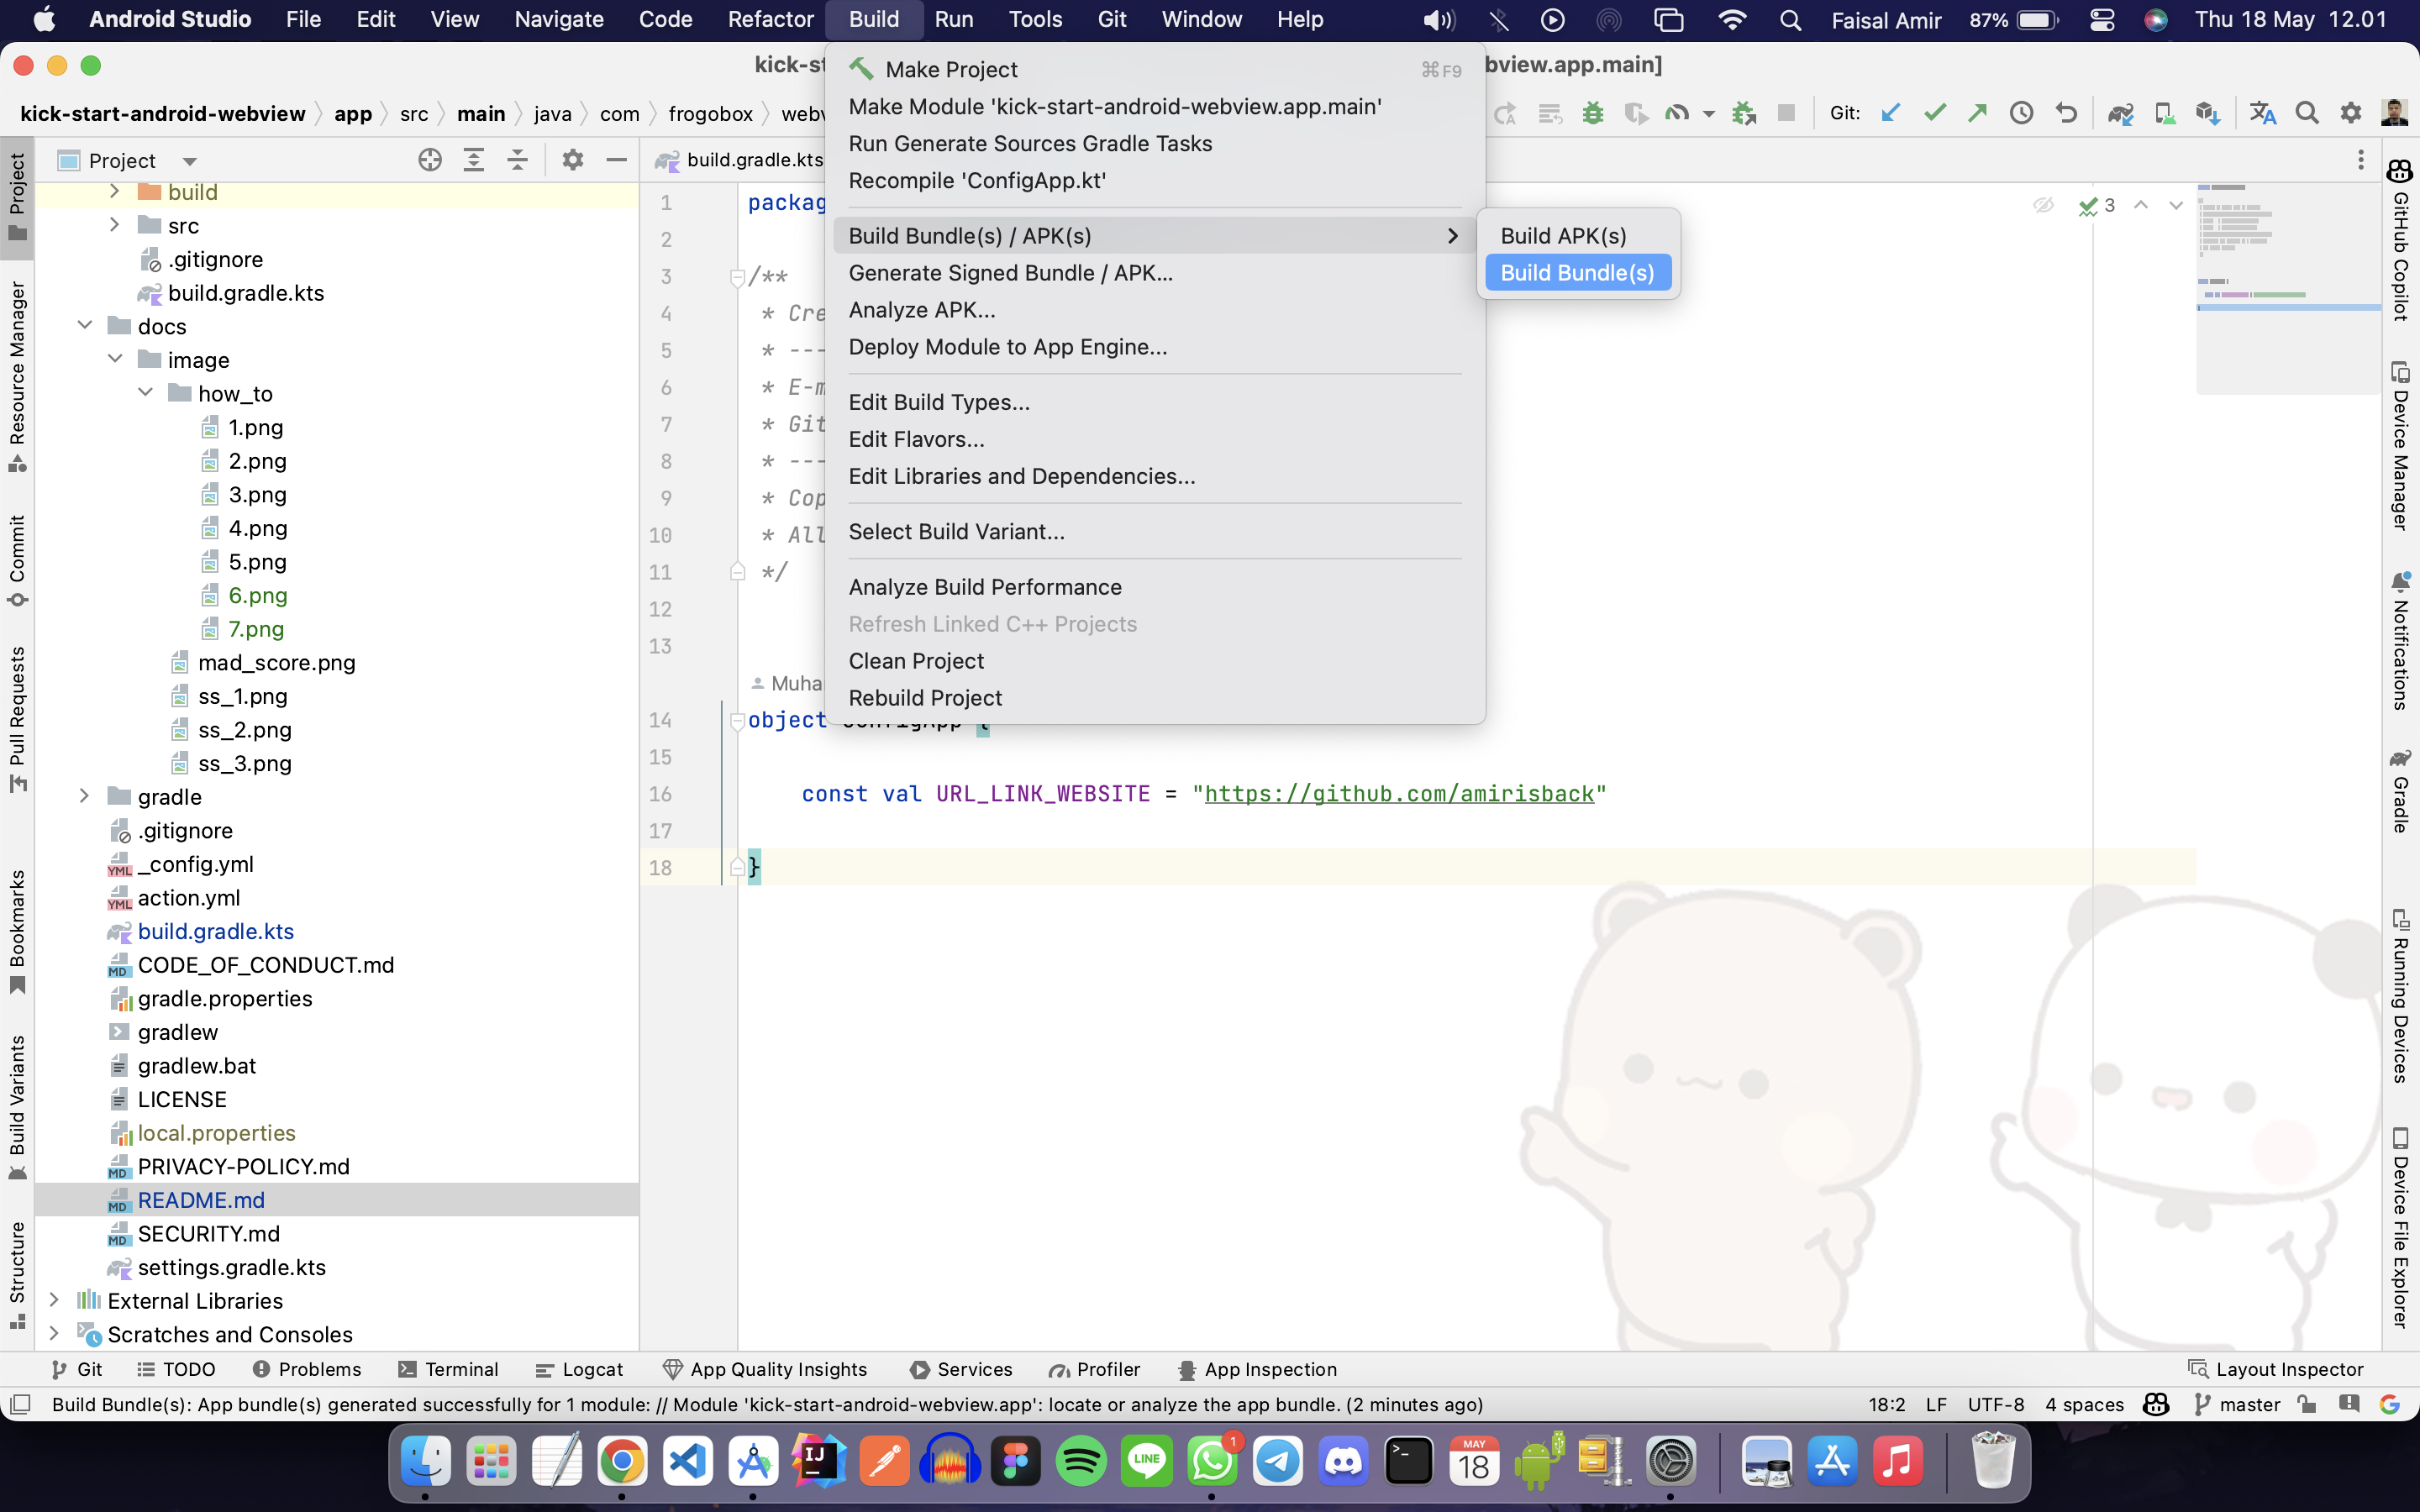Expand the gradle folder in project tree
Screen dimensions: 2420x1512
85,796
